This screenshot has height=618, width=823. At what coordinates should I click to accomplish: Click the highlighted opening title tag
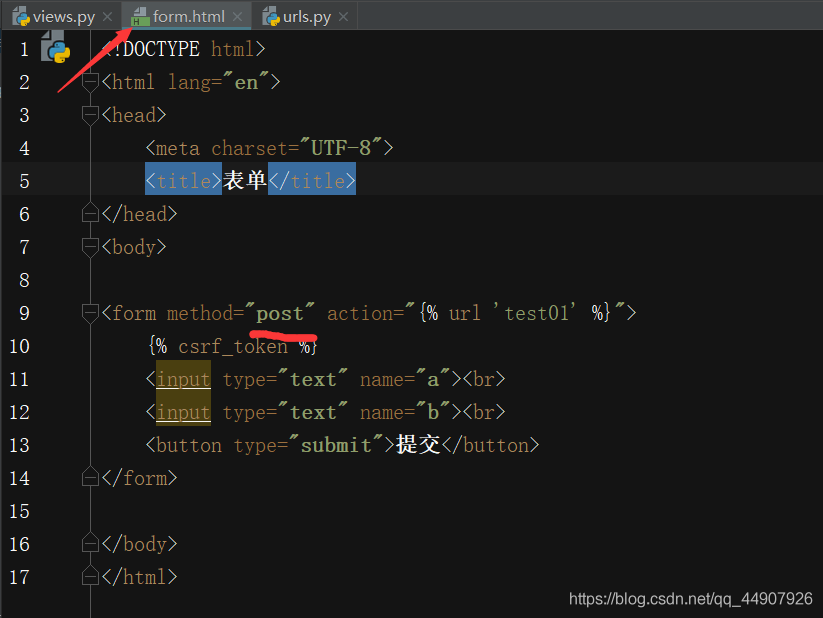[x=183, y=179]
